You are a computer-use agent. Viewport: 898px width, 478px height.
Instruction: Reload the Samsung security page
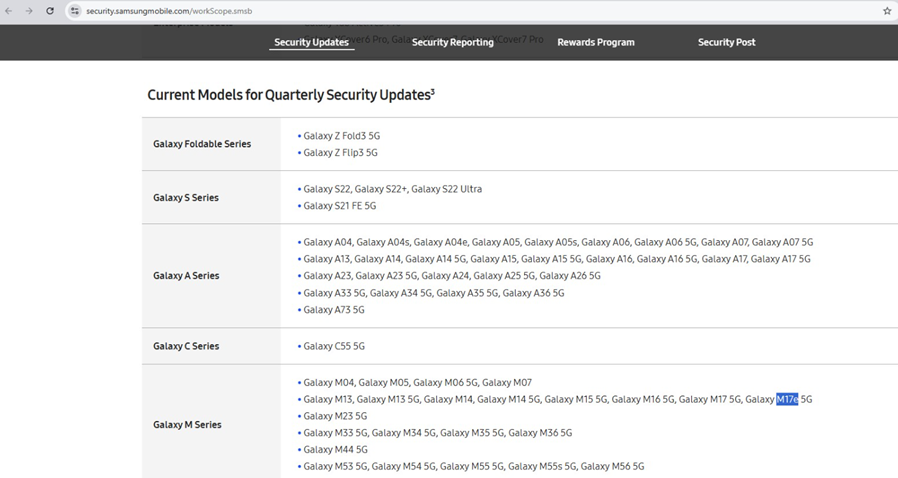[49, 11]
